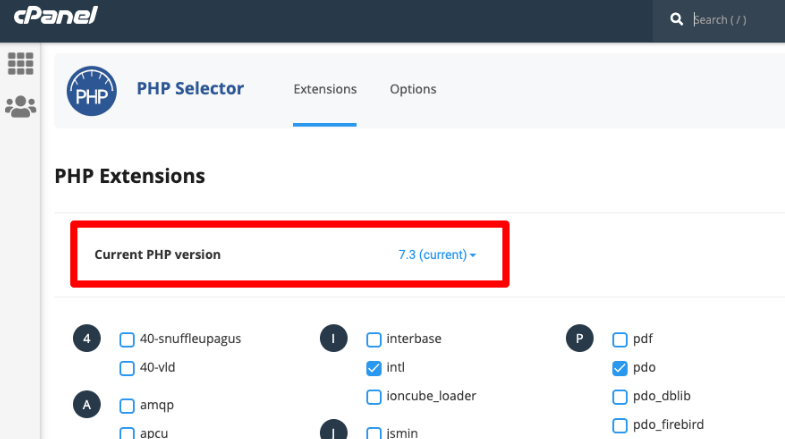Check the 40-snuffleupagus extension
785x439 pixels.
[x=127, y=339]
